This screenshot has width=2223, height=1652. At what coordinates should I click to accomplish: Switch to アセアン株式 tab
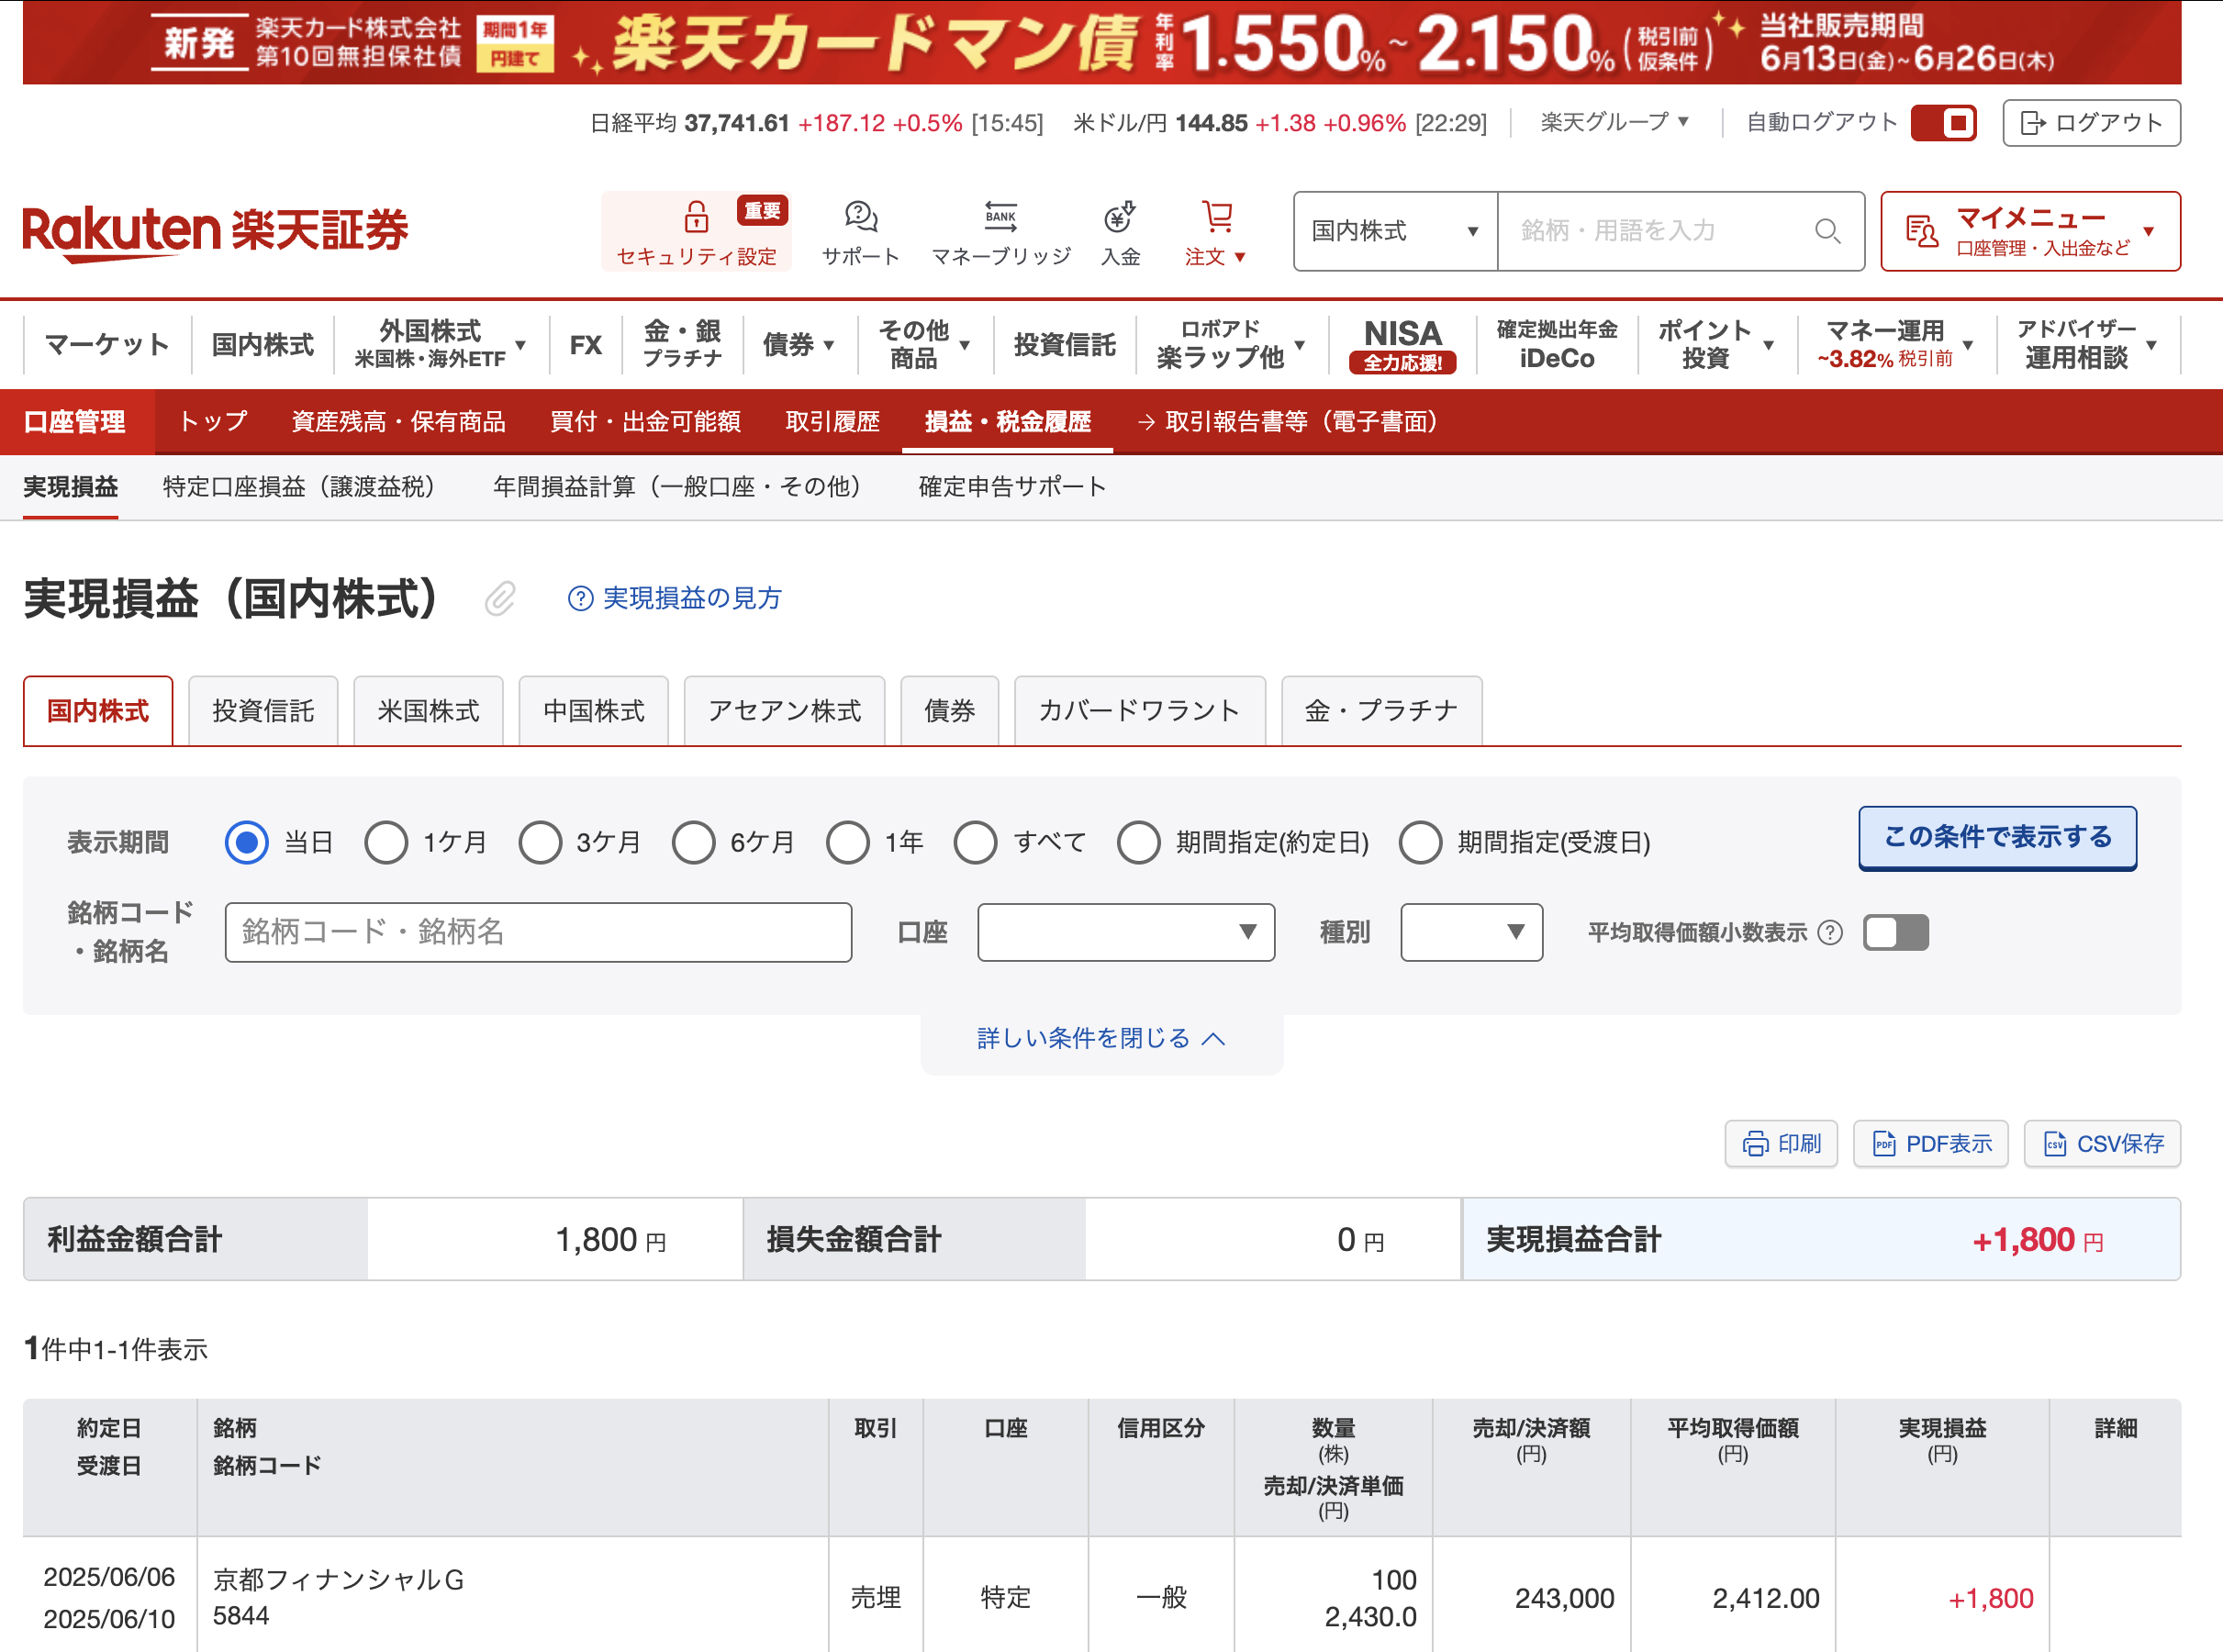[x=784, y=711]
